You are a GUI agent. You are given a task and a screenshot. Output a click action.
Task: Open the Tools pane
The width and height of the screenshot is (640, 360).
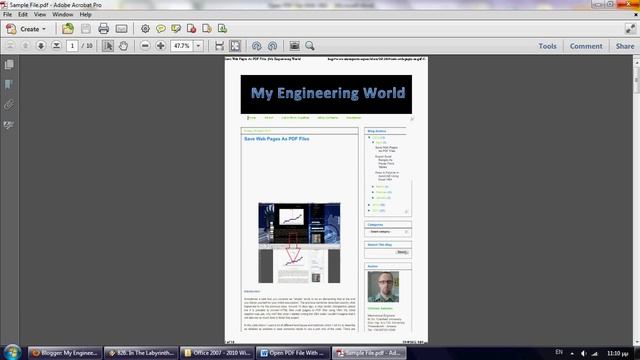(x=547, y=46)
